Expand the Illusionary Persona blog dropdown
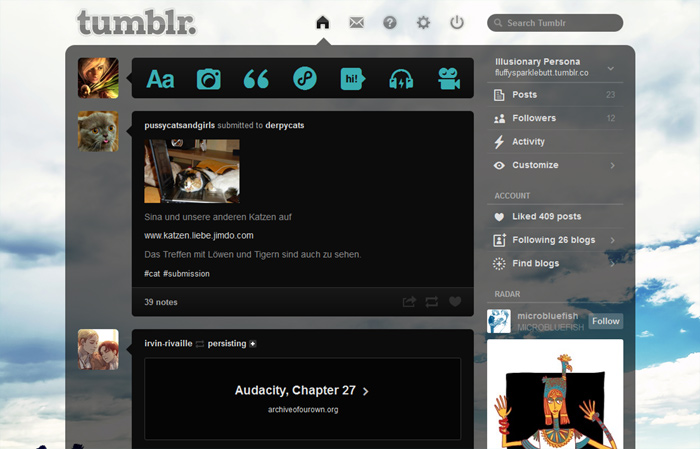Viewport: 700px width, 449px height. point(611,68)
